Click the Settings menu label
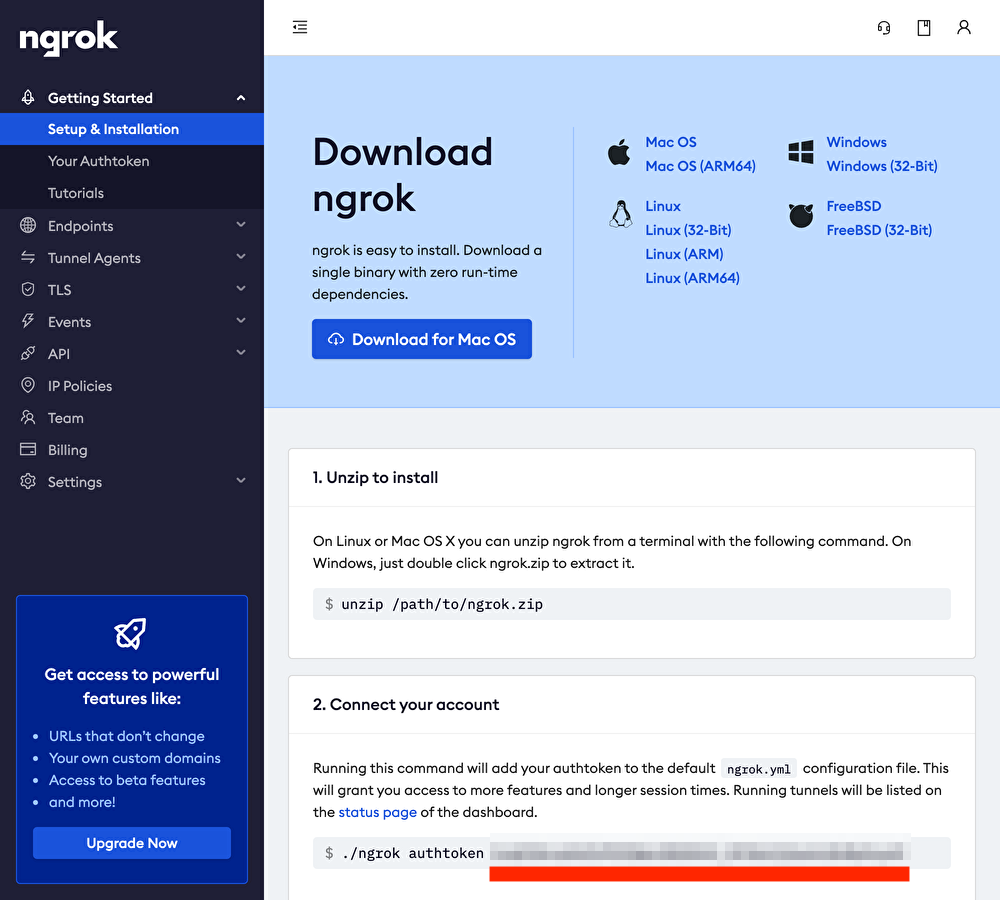This screenshot has width=1000, height=900. pyautogui.click(x=75, y=482)
